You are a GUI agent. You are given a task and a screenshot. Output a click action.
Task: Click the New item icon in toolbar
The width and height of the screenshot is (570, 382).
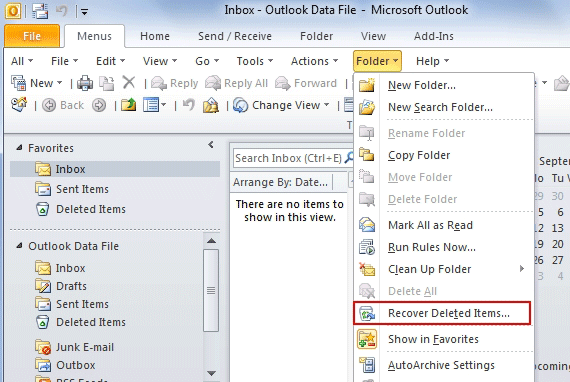19,83
